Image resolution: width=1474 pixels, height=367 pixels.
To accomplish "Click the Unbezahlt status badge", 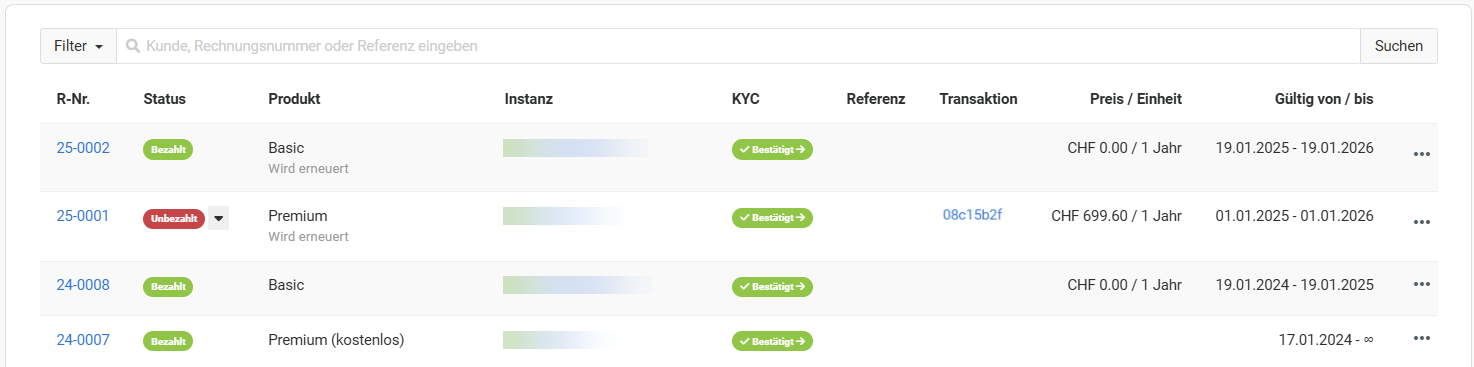I will click(x=174, y=218).
